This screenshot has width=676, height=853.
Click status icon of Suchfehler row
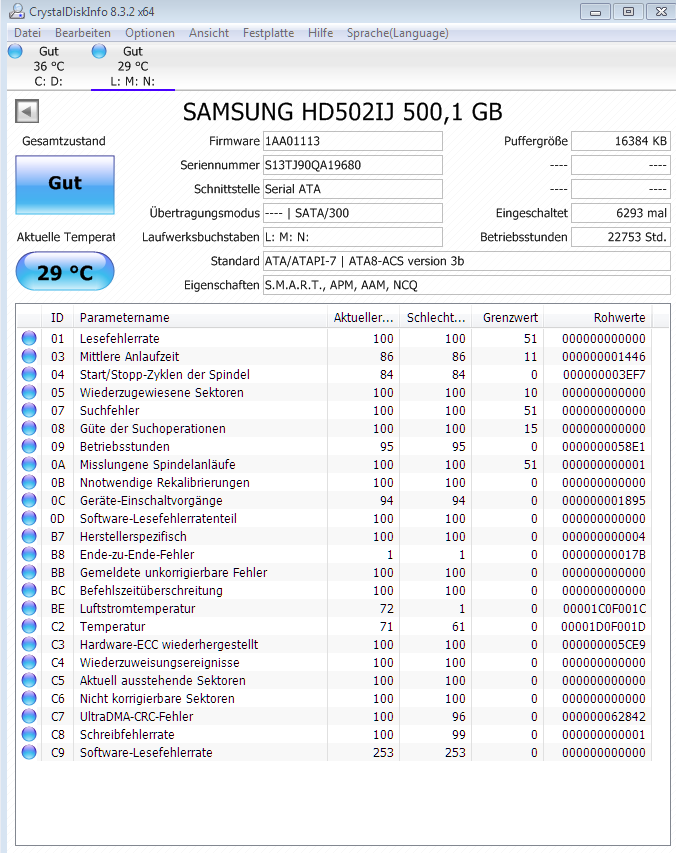pos(29,410)
